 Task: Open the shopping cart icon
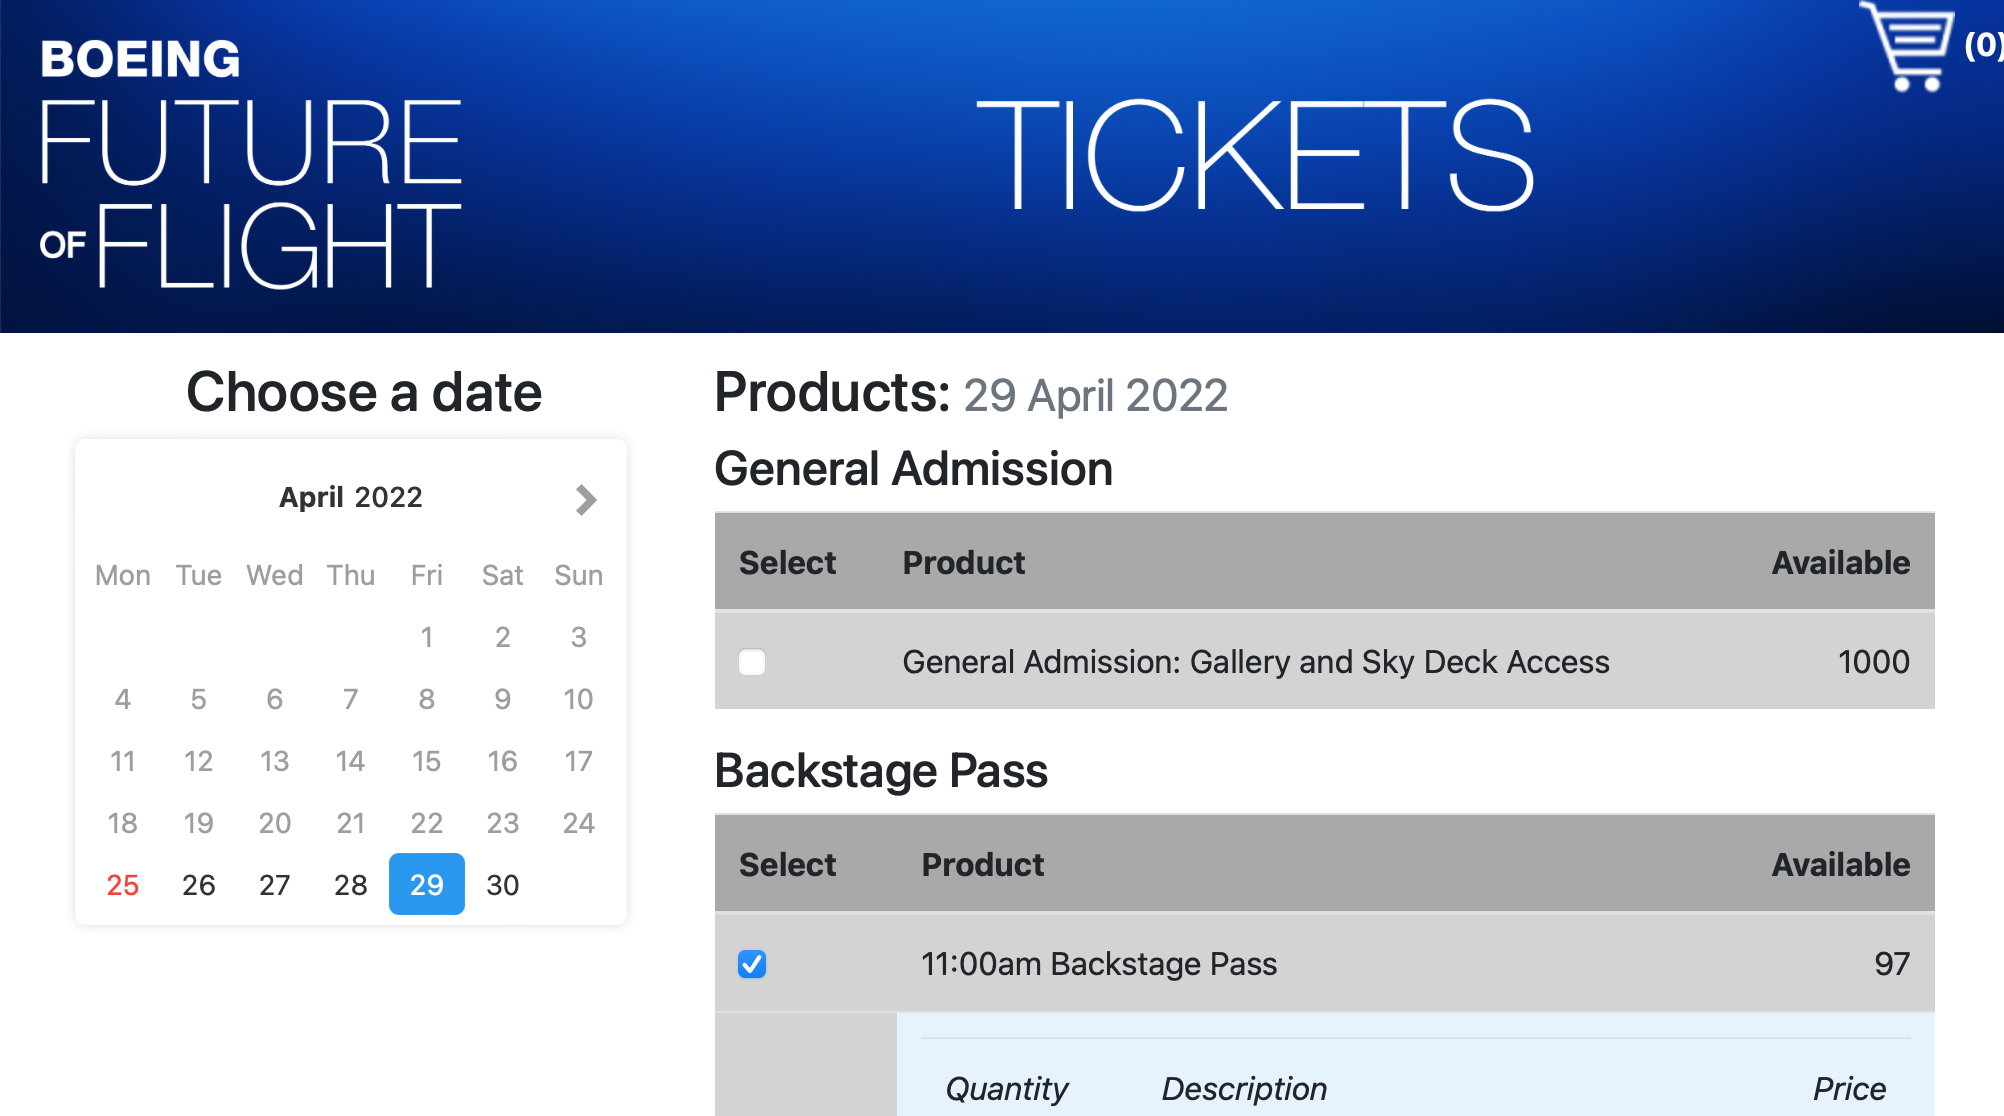(x=1908, y=46)
